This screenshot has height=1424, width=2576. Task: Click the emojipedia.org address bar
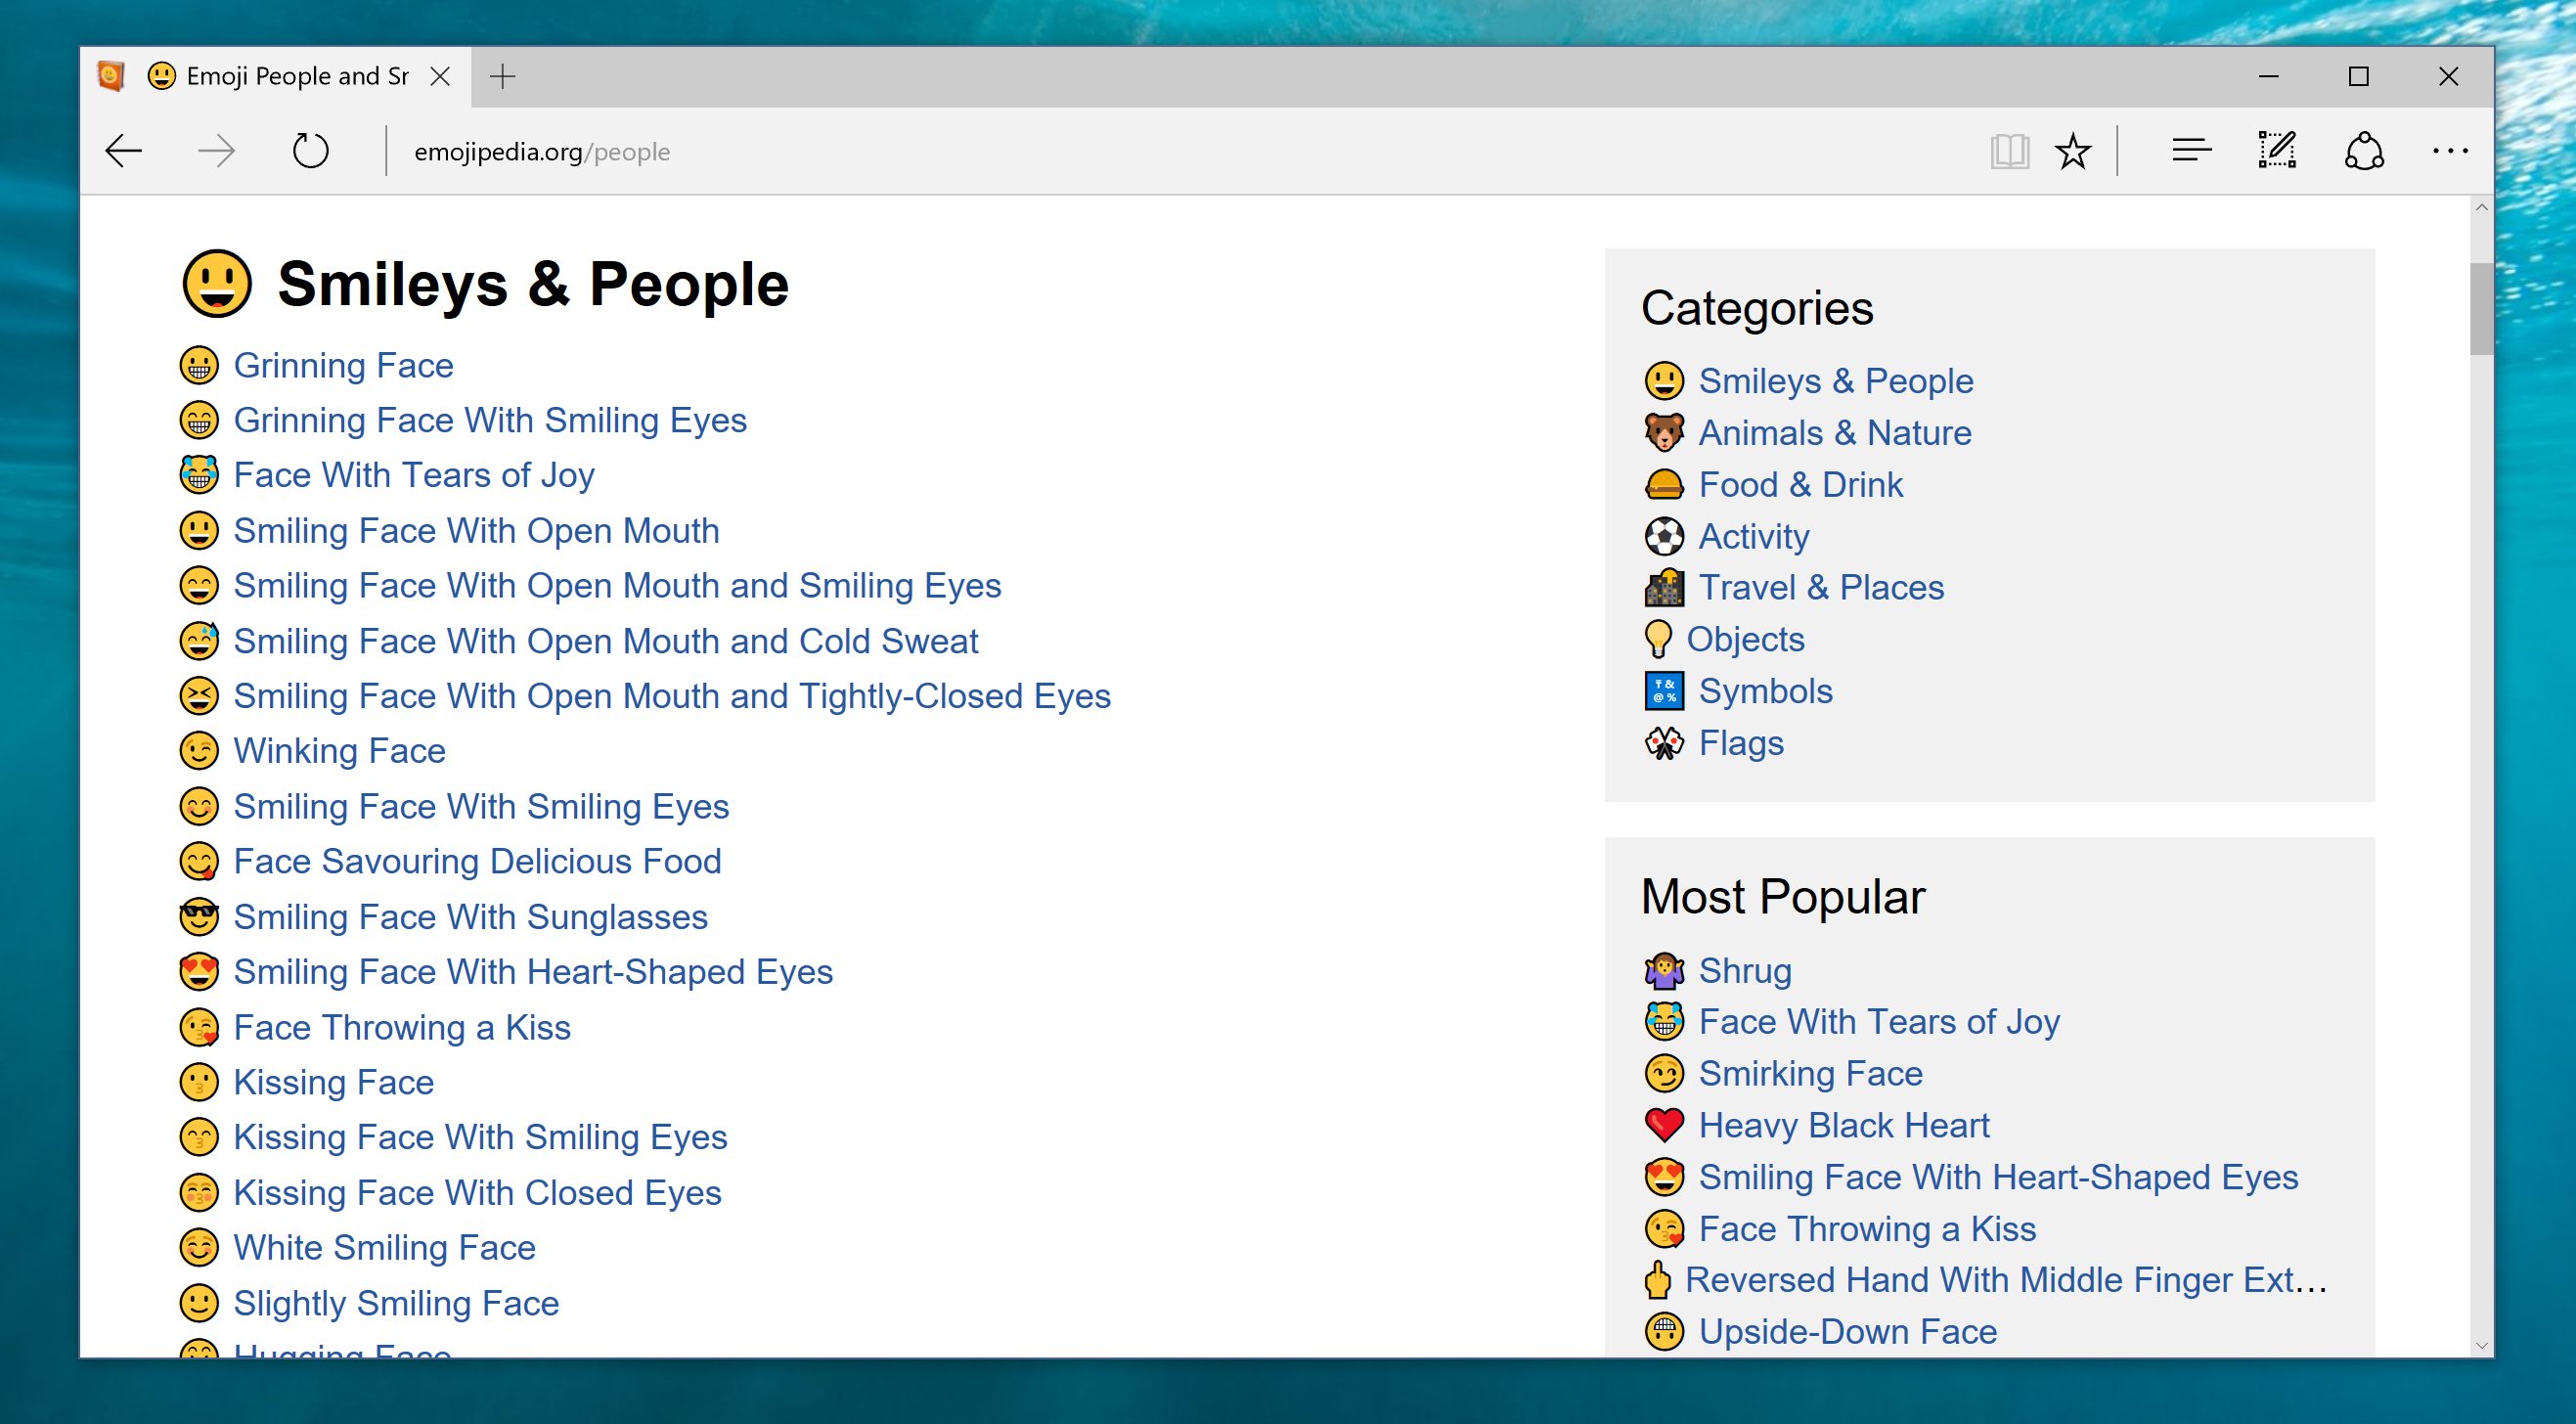542,152
